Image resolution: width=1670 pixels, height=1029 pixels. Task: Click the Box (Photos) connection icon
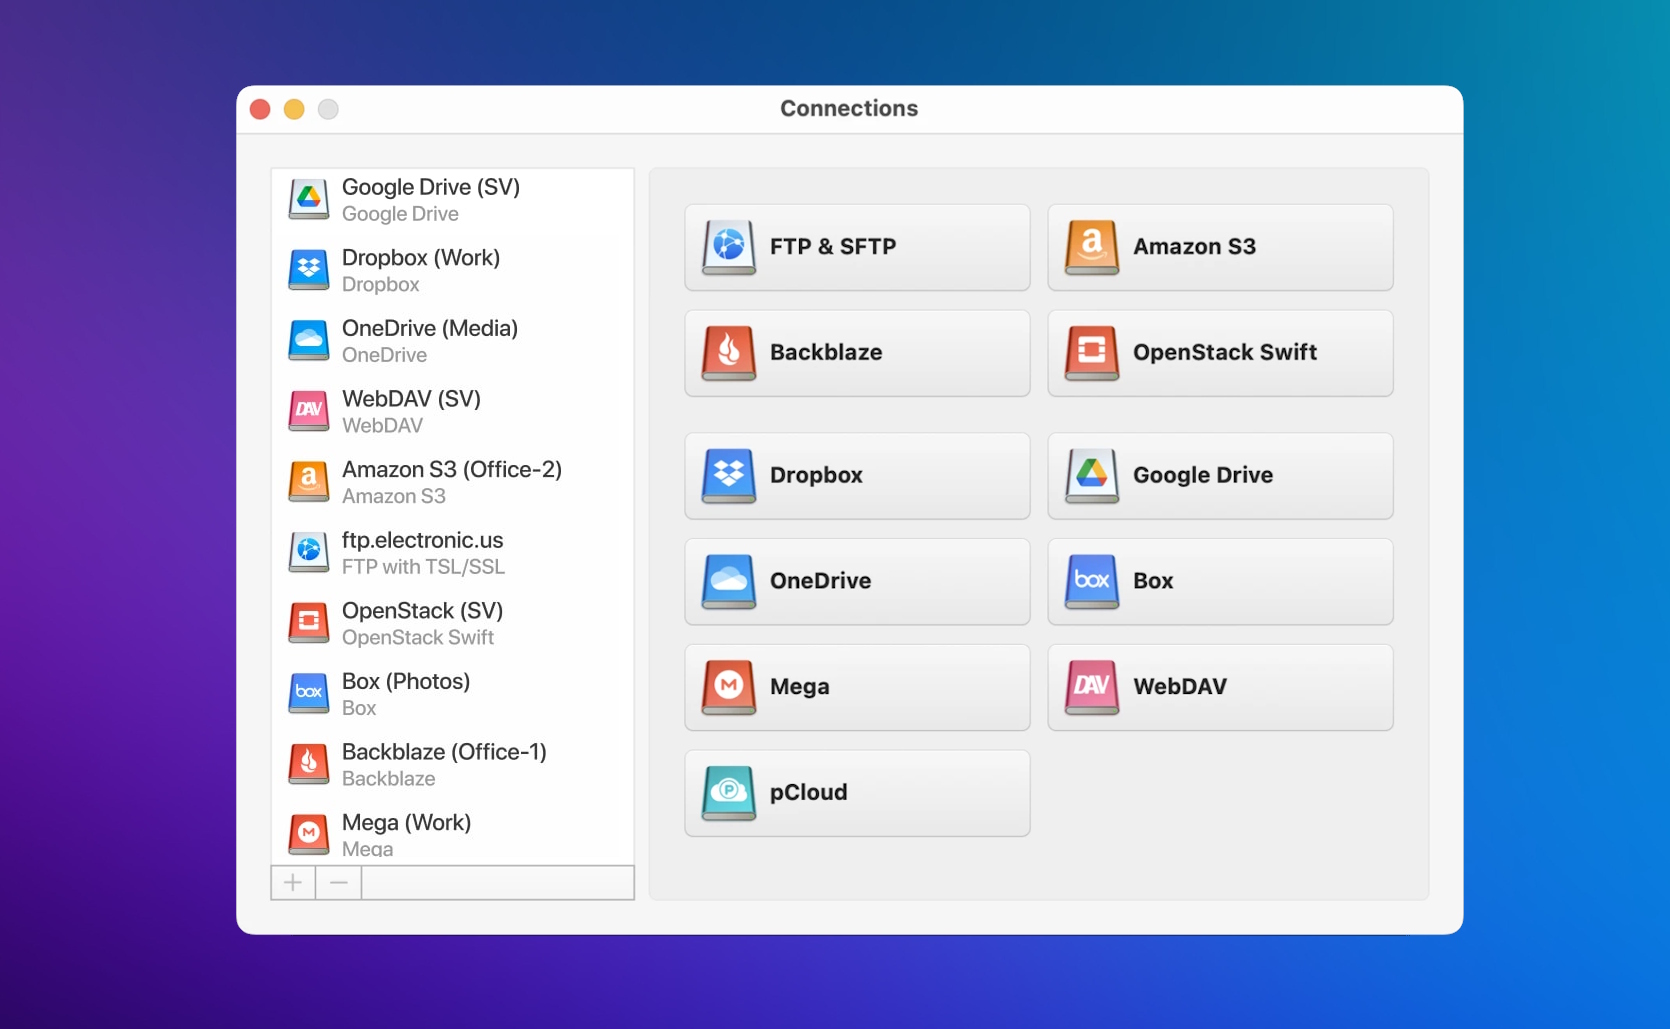point(309,693)
